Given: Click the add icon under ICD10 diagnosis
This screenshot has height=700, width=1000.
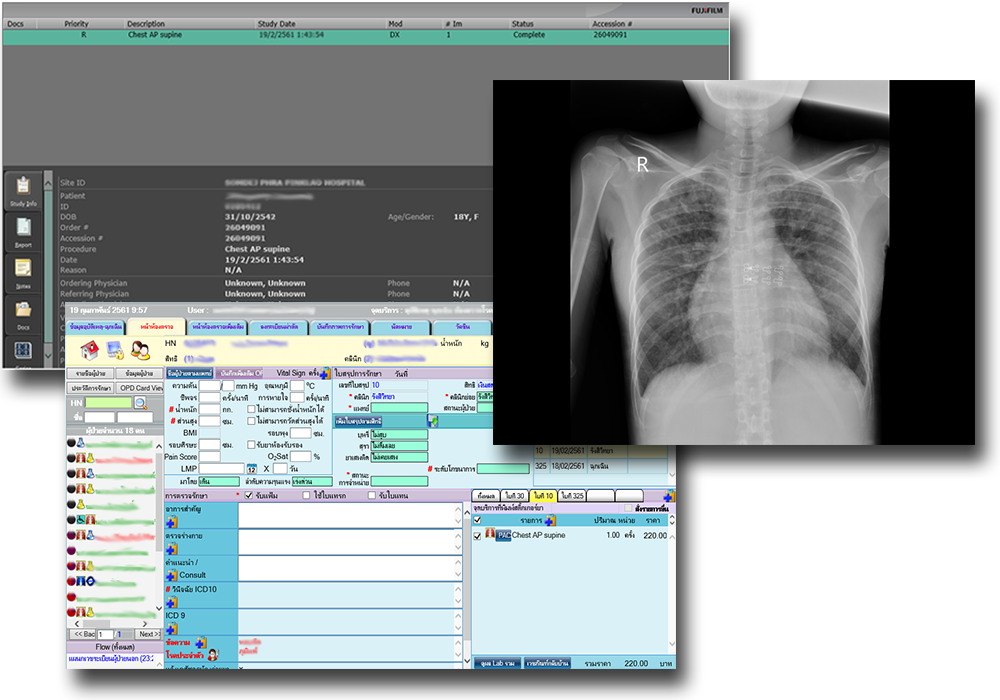Looking at the screenshot, I should tap(172, 602).
